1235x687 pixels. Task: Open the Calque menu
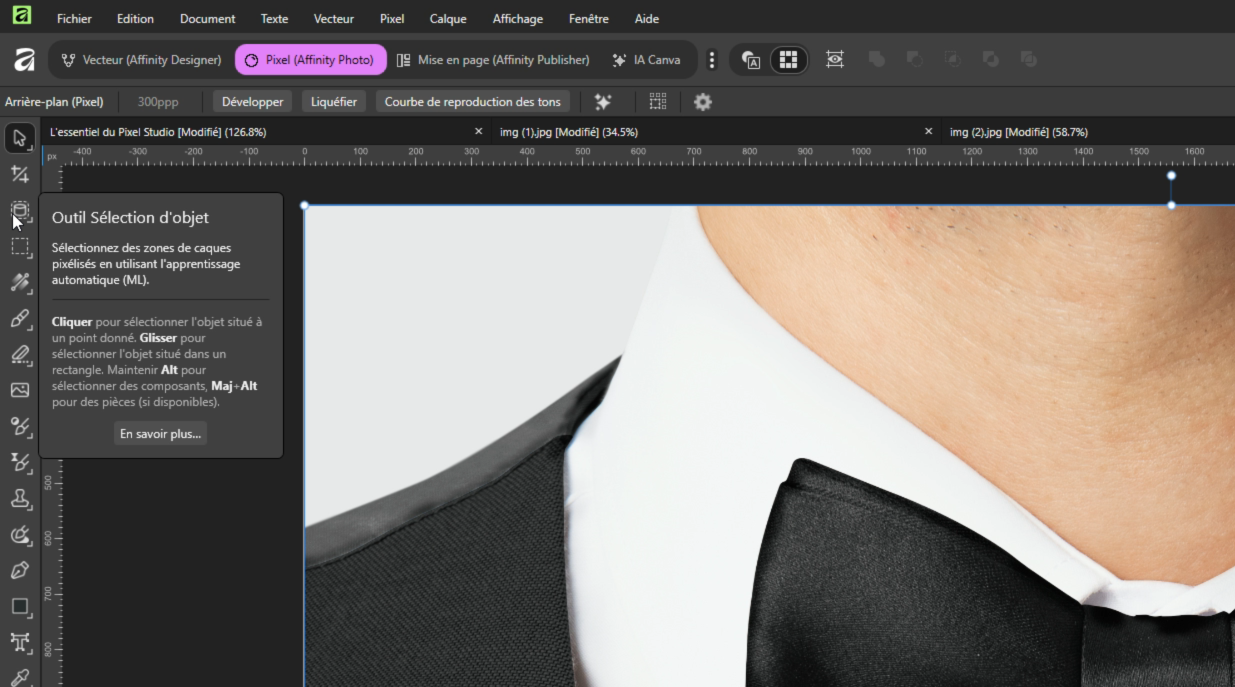point(448,19)
